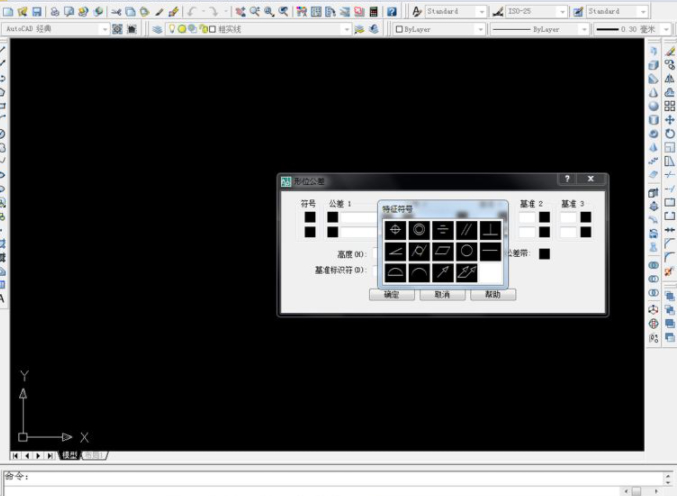Viewport: 677px width, 496px height.
Task: Pick the circular runout arrow symbol
Action: [443, 272]
